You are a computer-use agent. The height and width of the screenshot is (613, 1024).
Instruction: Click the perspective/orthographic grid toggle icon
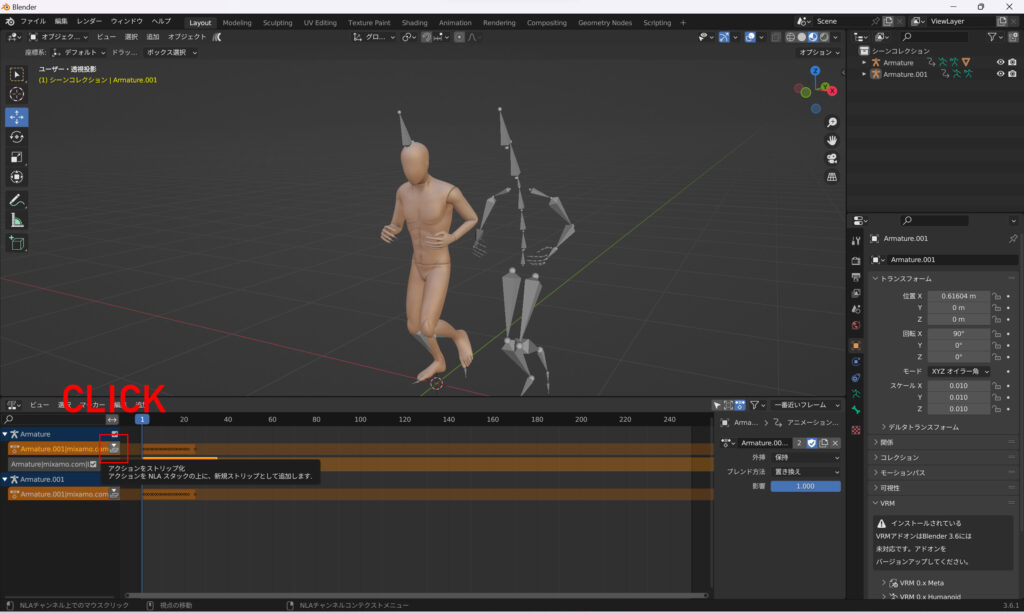(831, 177)
